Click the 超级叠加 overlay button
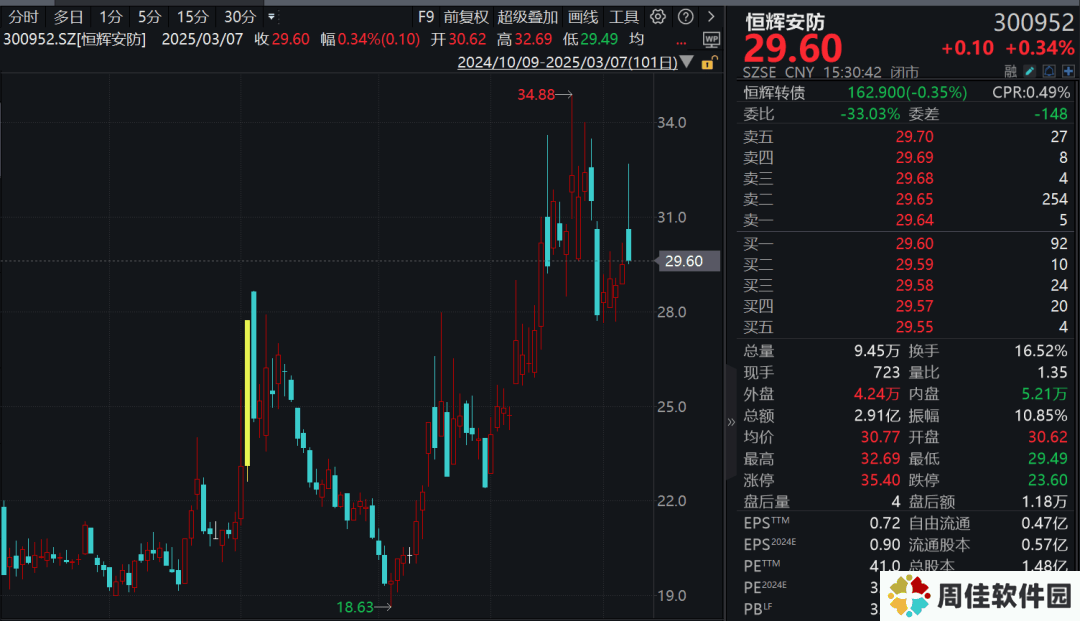Screen dimensions: 1080x621 (528, 17)
